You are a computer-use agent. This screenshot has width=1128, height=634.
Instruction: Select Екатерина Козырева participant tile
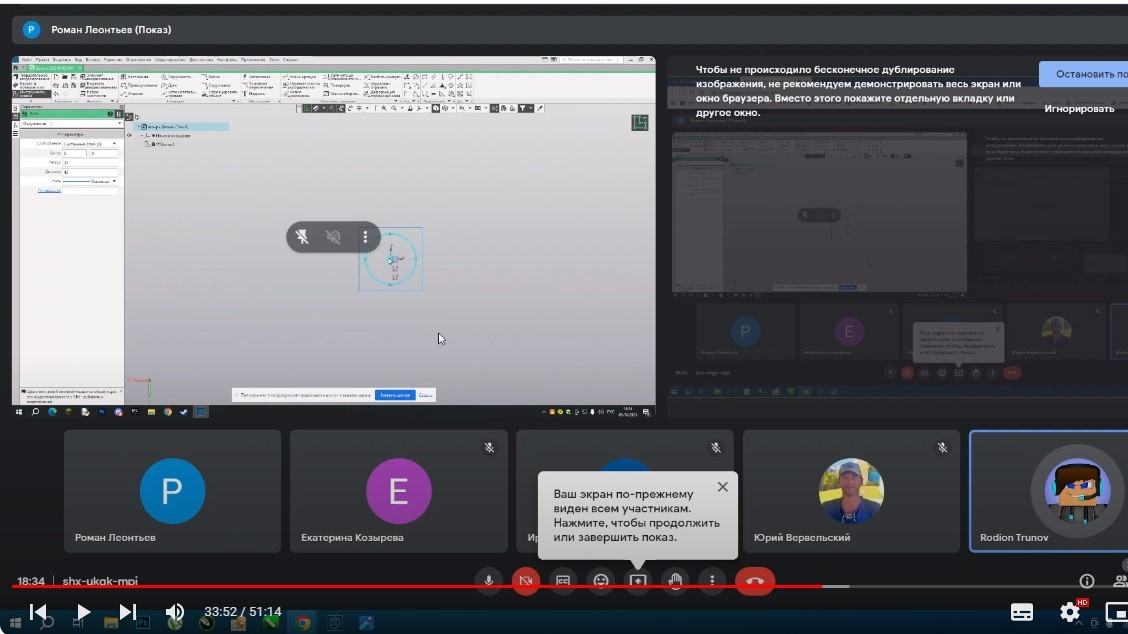click(x=399, y=492)
